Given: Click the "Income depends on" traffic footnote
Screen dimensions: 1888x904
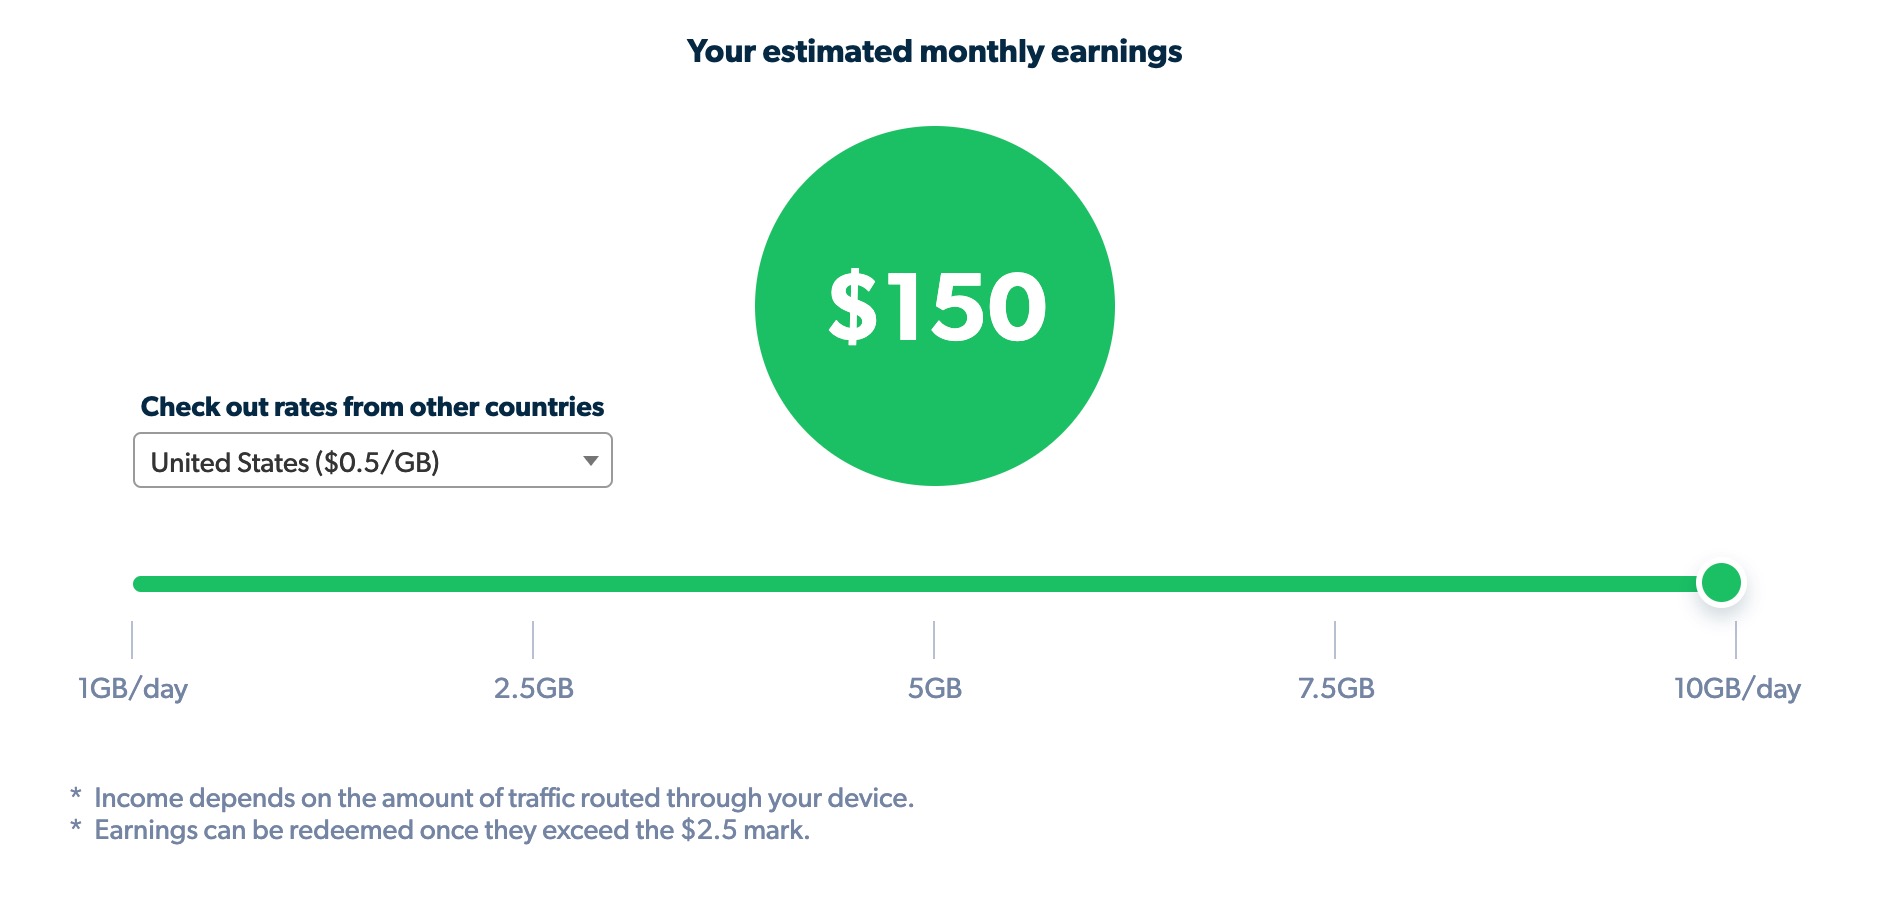Looking at the screenshot, I should (504, 798).
